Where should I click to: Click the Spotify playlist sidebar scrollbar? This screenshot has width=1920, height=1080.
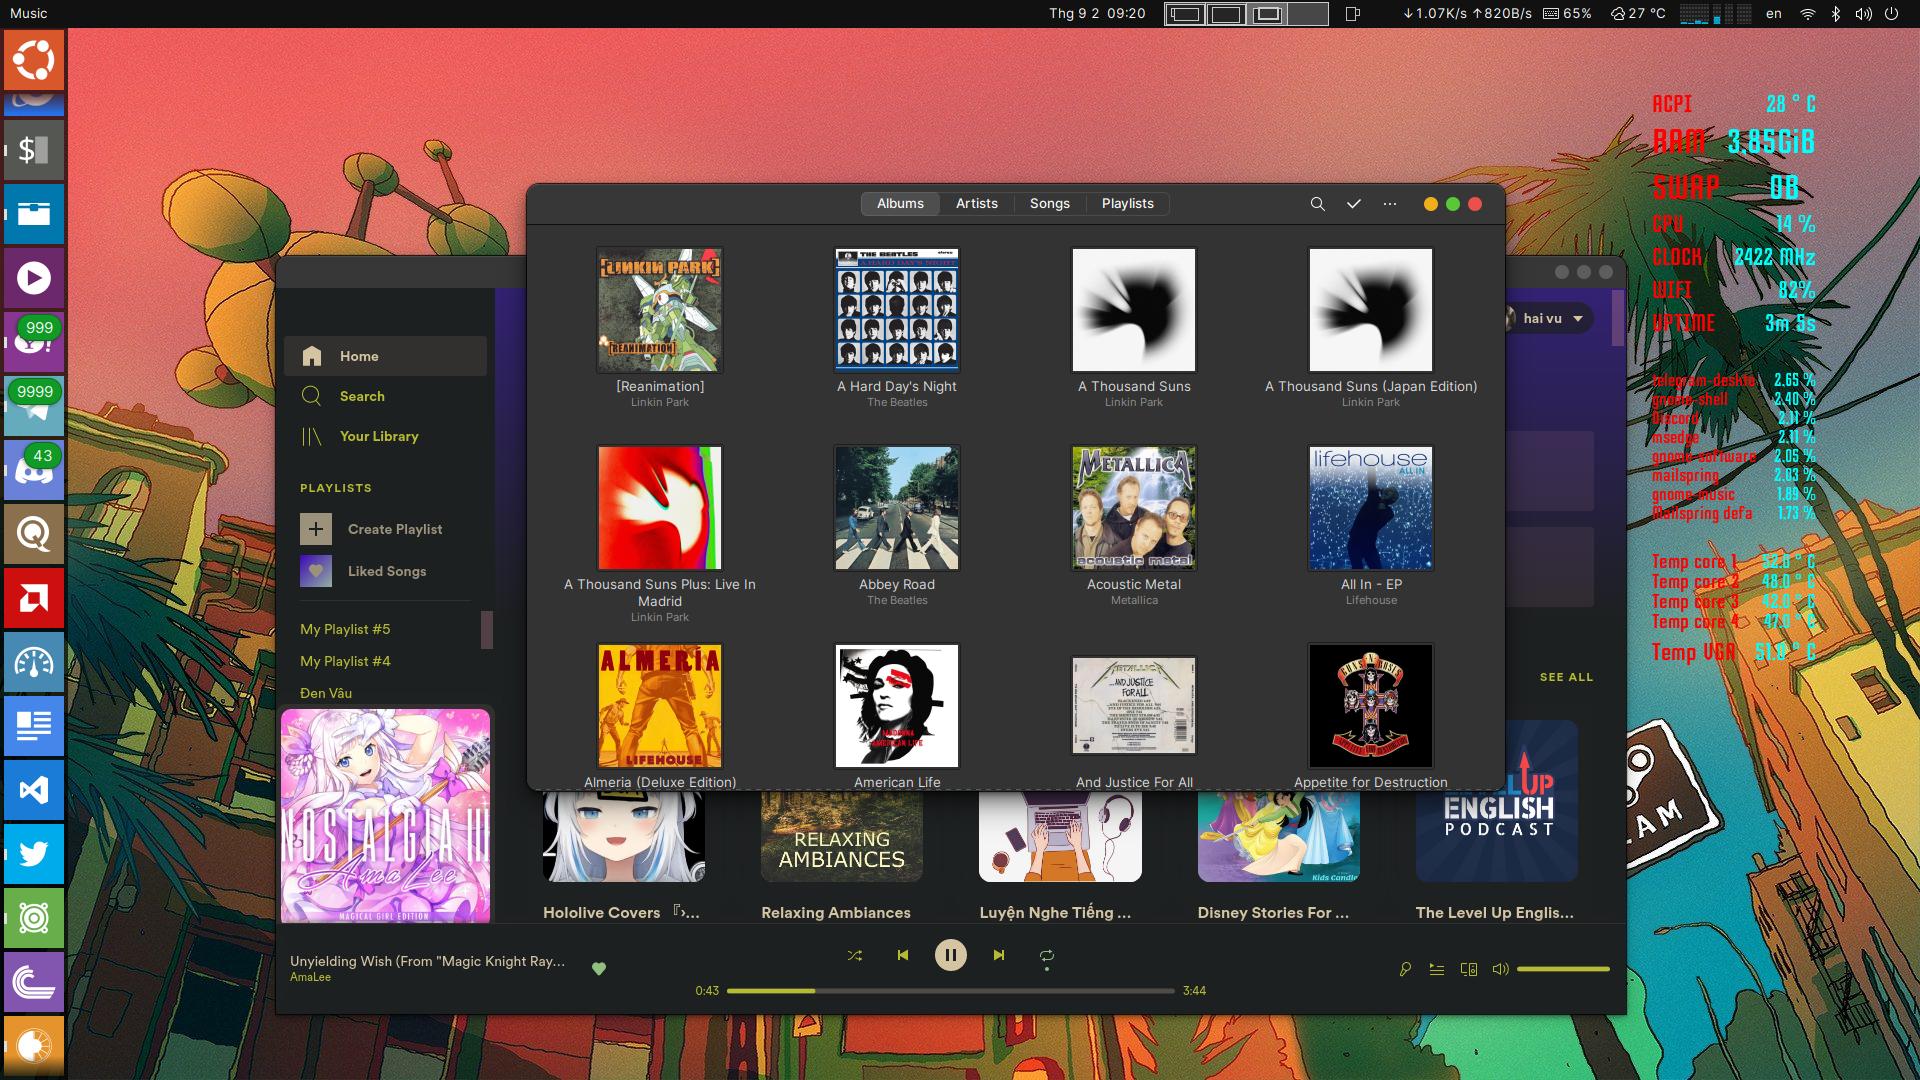[487, 630]
